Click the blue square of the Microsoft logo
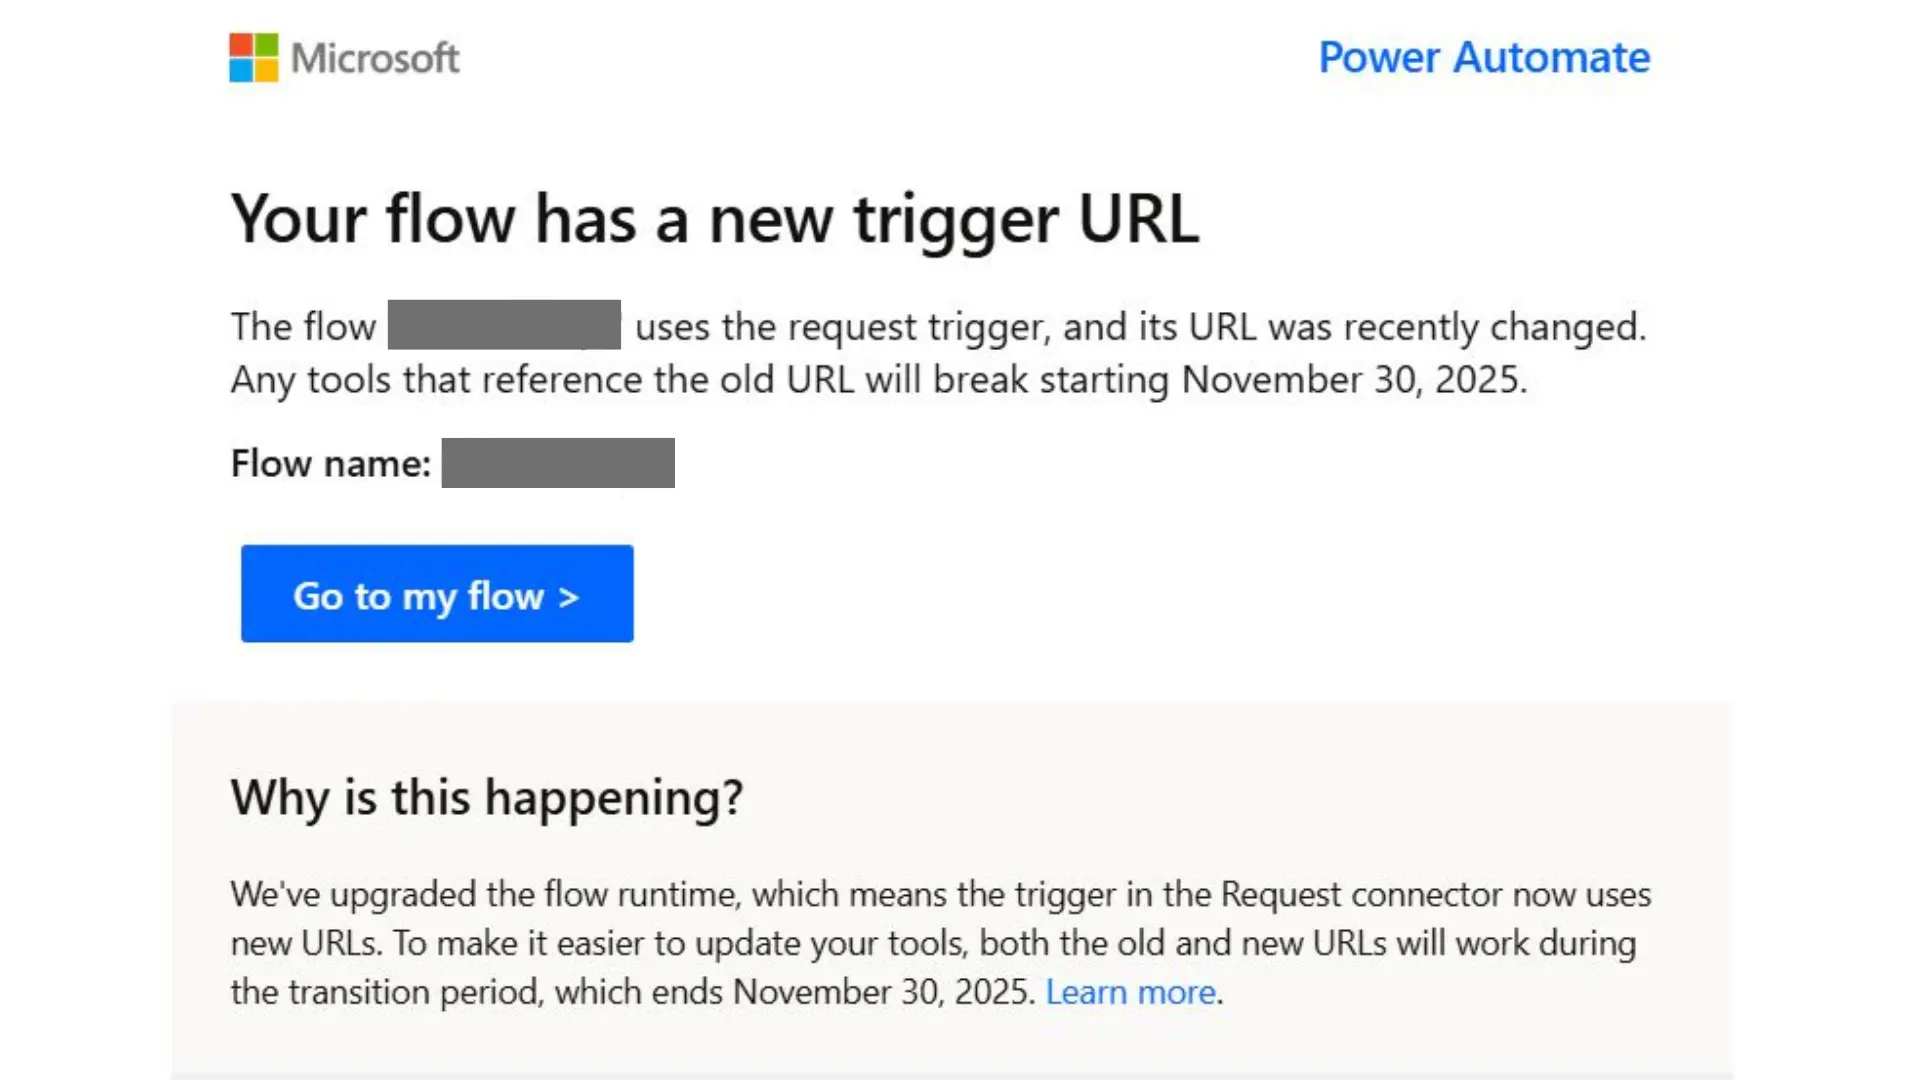 click(x=240, y=69)
